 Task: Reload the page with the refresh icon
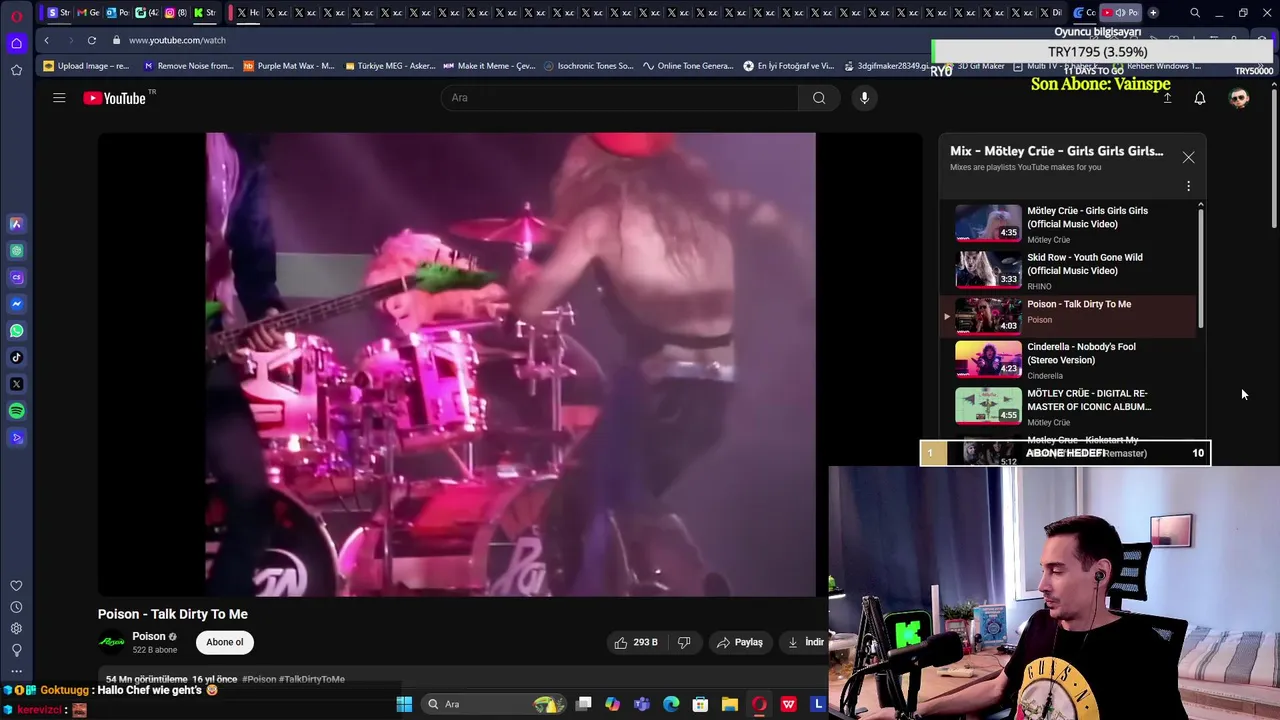tap(91, 40)
